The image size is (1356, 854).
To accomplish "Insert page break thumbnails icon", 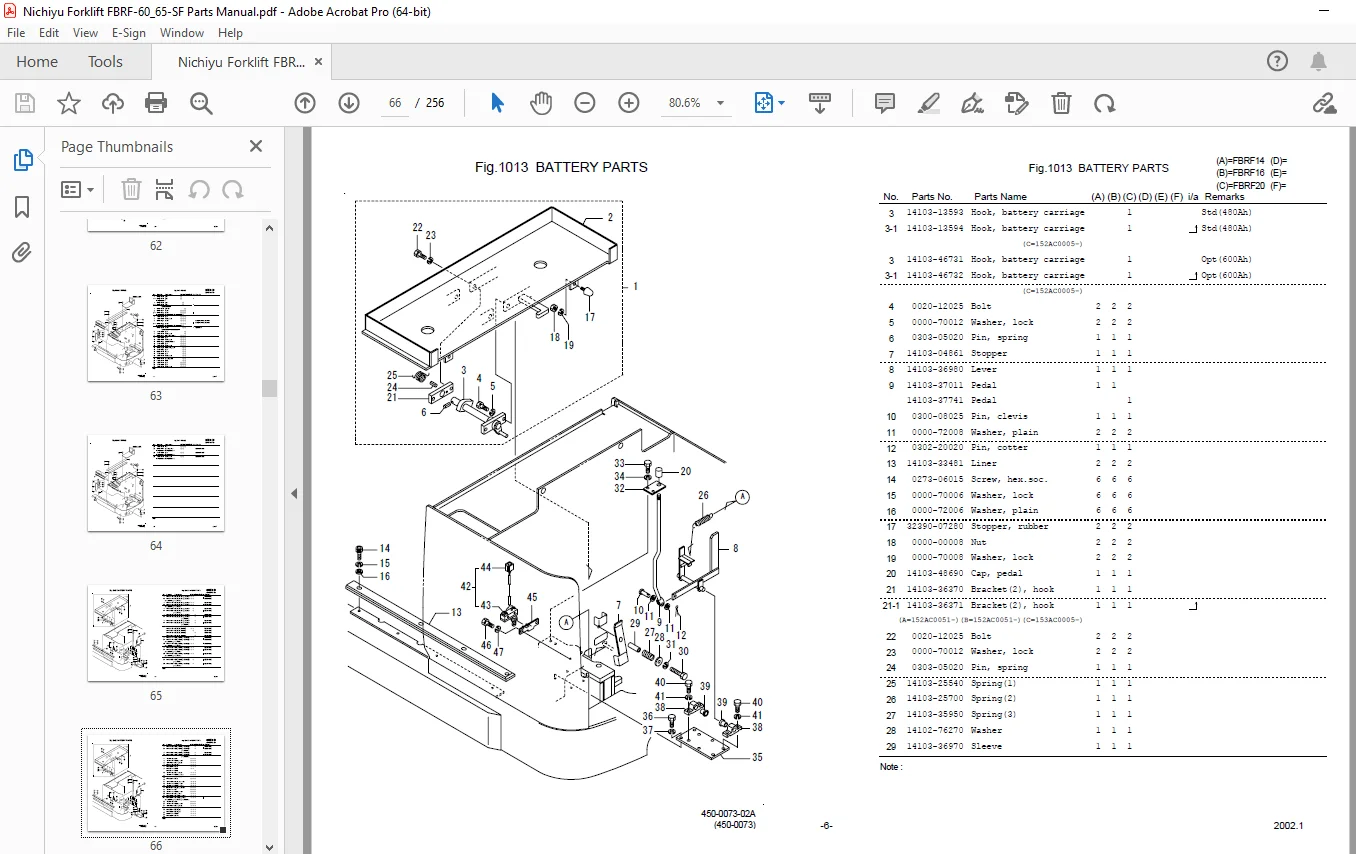I will (x=165, y=189).
